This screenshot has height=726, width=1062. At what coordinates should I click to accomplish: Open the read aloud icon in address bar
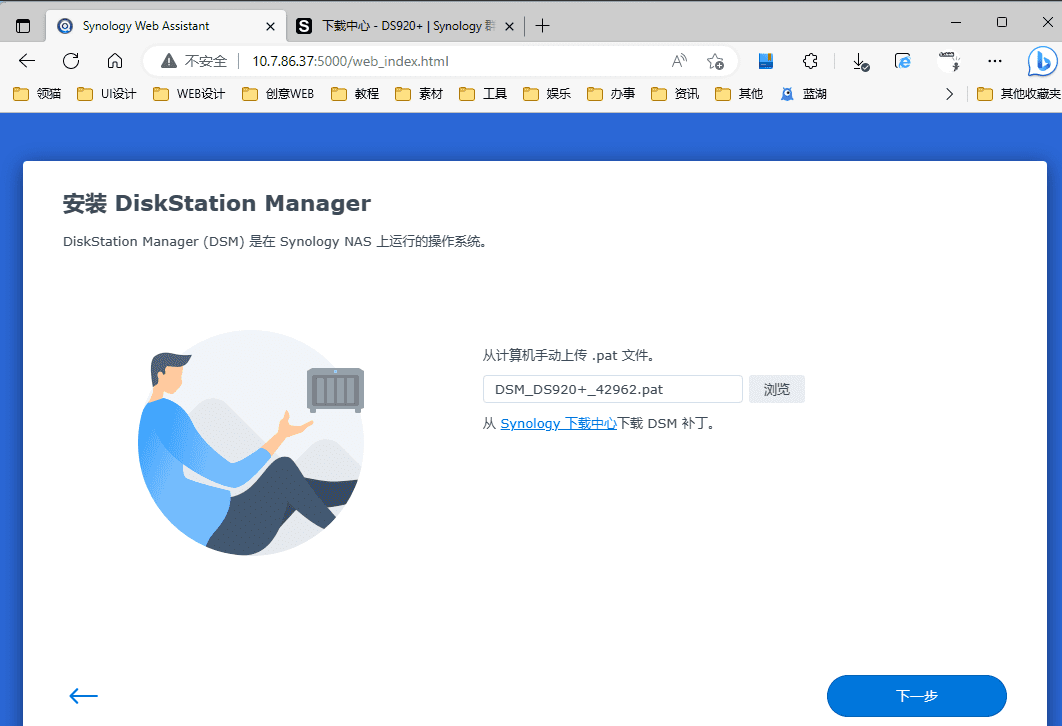(x=679, y=61)
